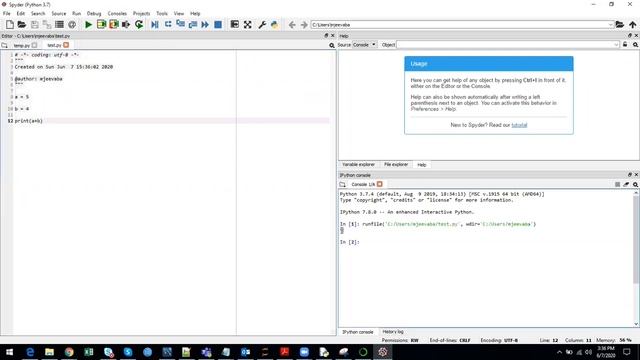Screen dimensions: 640x360
Task: Click the debugger step into icon
Action: coord(180,24)
